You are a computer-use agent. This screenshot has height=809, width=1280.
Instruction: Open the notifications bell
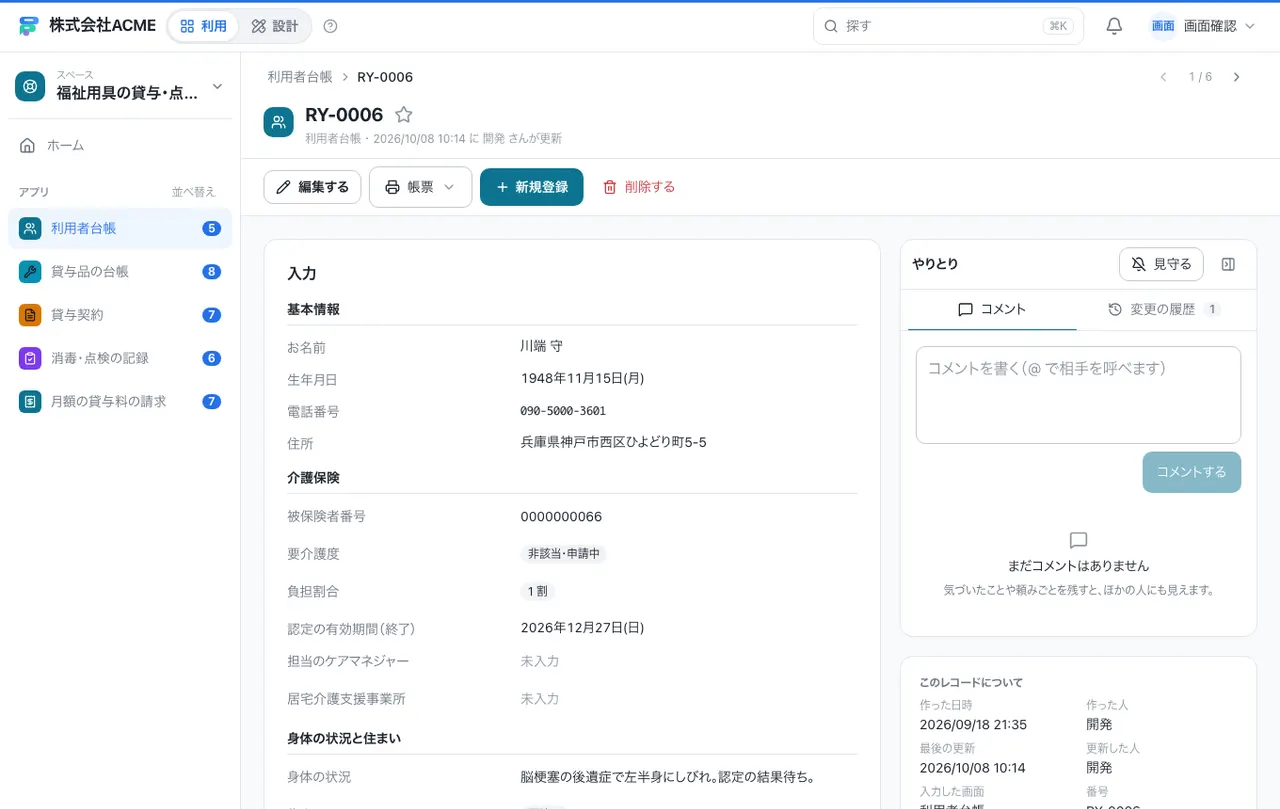click(x=1114, y=26)
